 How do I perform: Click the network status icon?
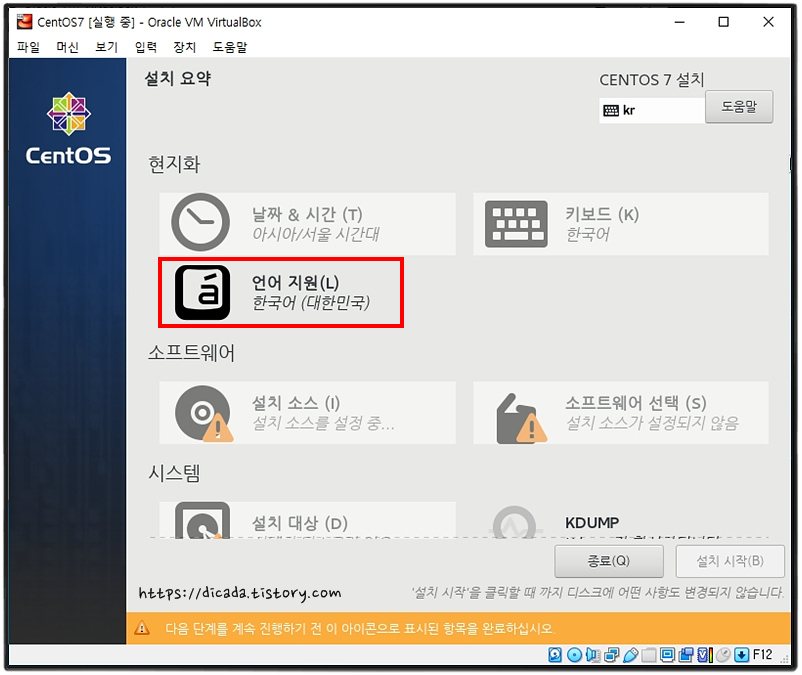click(612, 655)
